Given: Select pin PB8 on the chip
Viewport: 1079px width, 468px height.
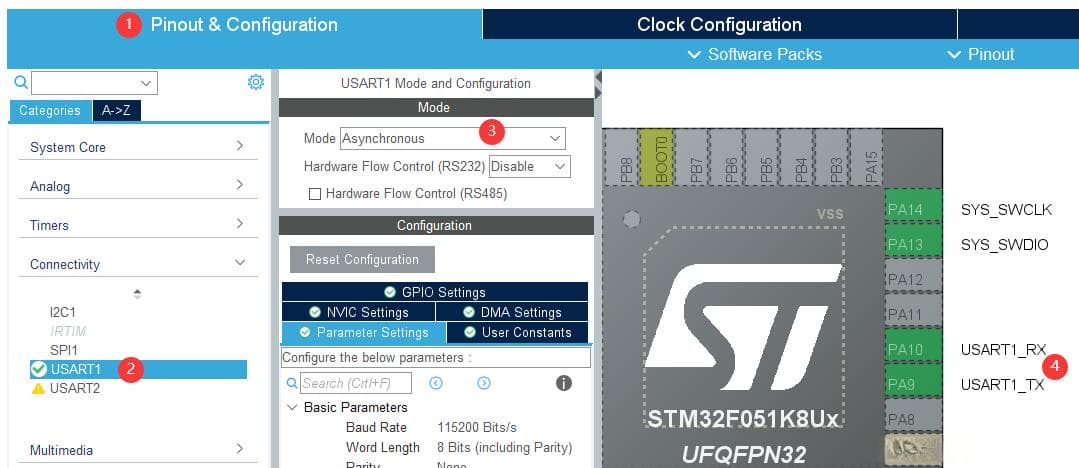Looking at the screenshot, I should (621, 157).
